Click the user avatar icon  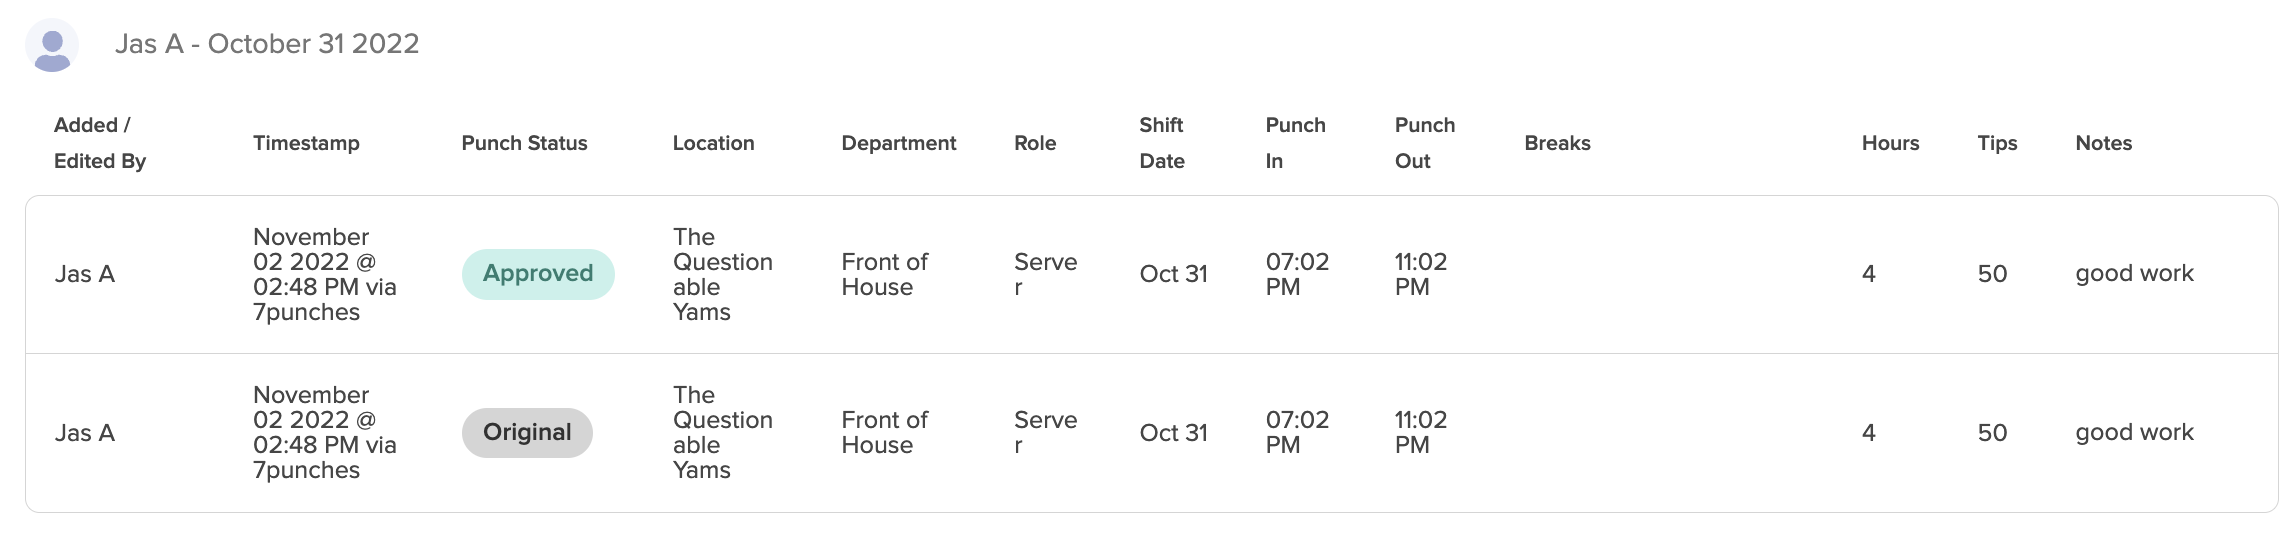(x=52, y=45)
